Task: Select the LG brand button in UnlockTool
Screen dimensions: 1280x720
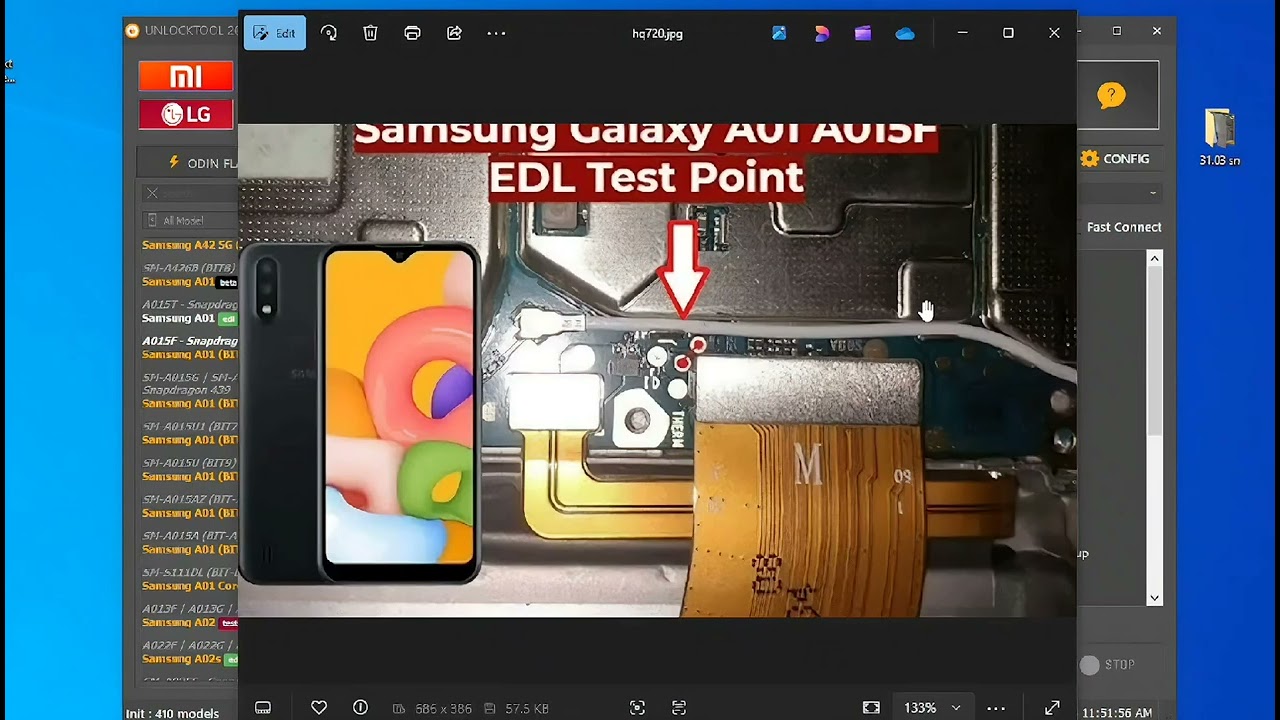Action: 186,114
